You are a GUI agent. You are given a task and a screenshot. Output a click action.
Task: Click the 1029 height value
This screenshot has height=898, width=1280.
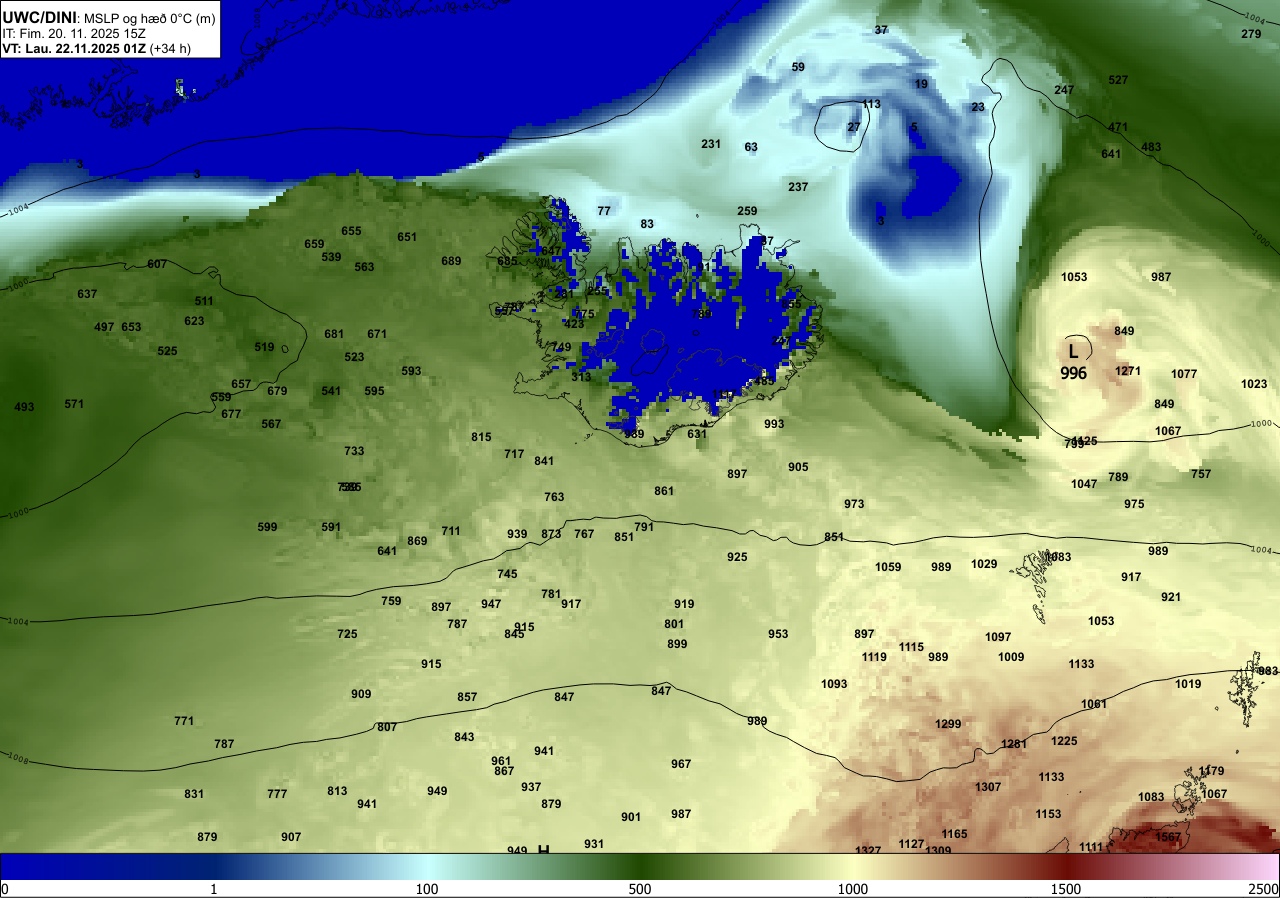pos(984,564)
